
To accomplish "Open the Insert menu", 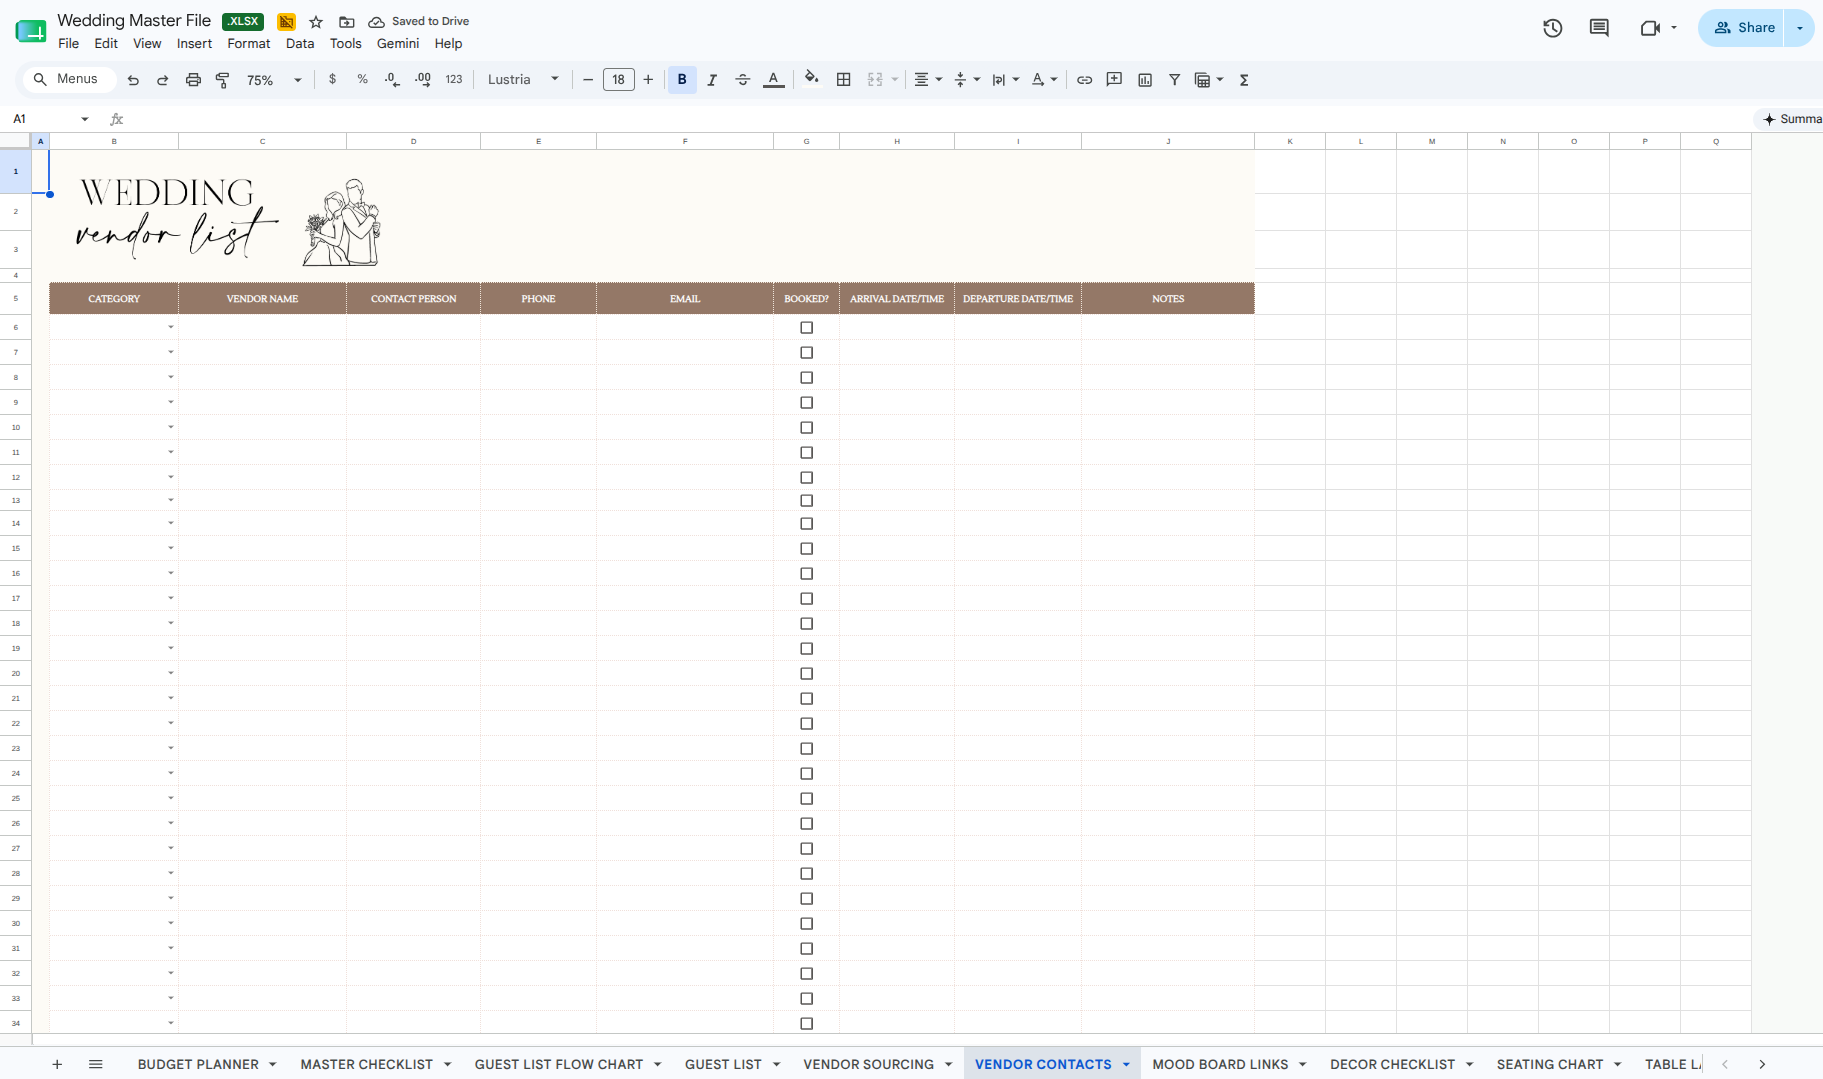I will [x=194, y=44].
